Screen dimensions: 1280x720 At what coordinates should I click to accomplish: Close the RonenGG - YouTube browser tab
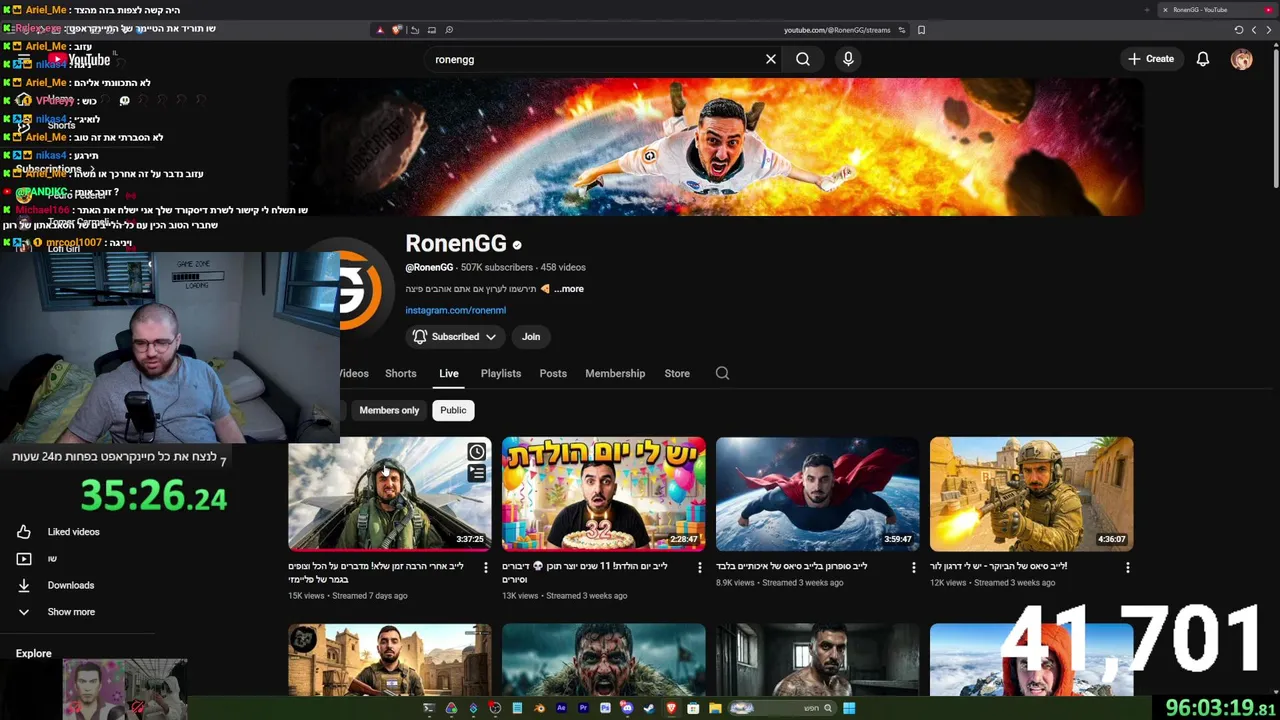coord(1165,10)
